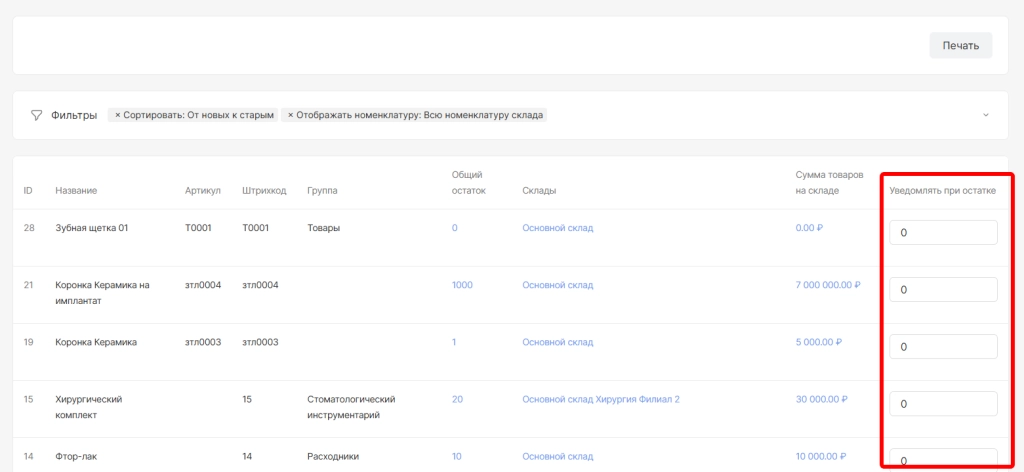
Task: Click the total stock link 20 for Хирургический комплект
Action: (457, 399)
